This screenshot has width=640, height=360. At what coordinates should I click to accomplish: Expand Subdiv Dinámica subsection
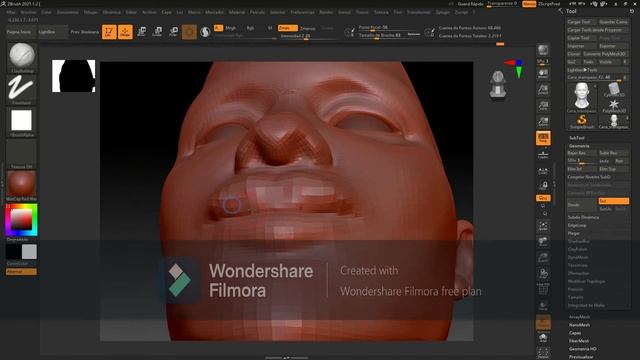point(583,217)
